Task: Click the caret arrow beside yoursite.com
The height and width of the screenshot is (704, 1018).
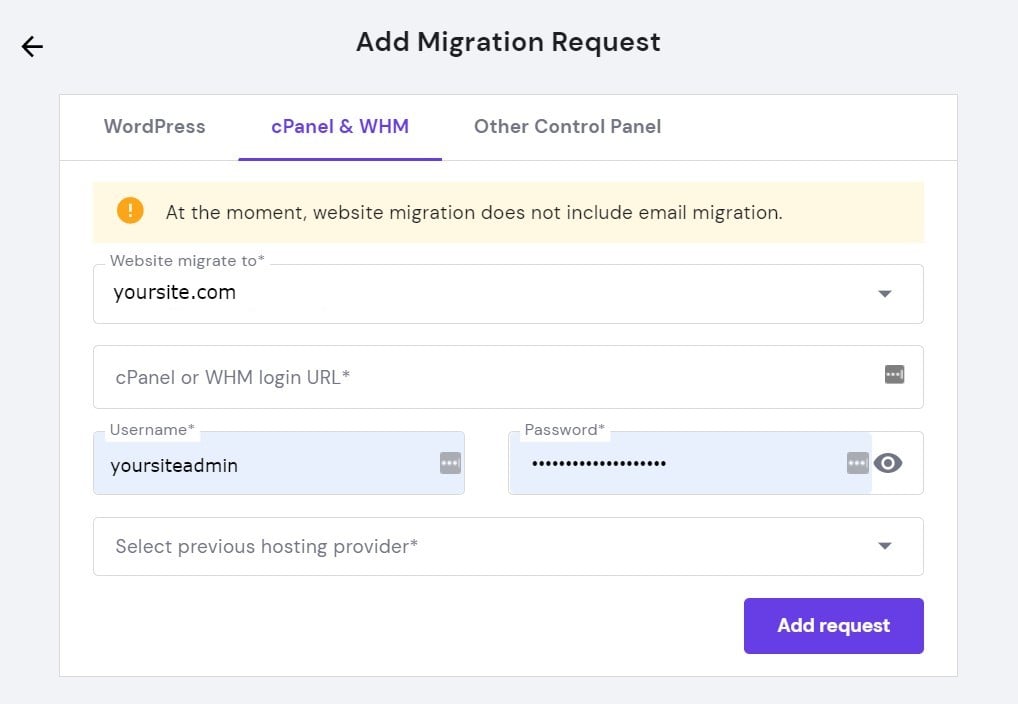Action: pos(884,293)
